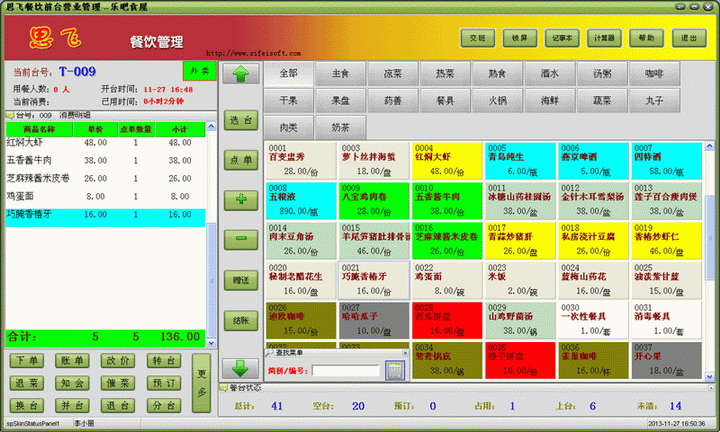Choose dish 0017 青蒜炒猪肝 tile
Screen dimensions: 720x432
click(520, 241)
